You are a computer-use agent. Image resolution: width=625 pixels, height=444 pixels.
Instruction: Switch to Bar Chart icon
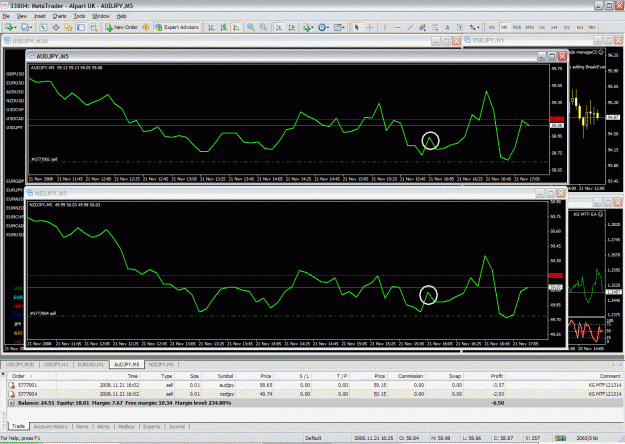[x=211, y=27]
